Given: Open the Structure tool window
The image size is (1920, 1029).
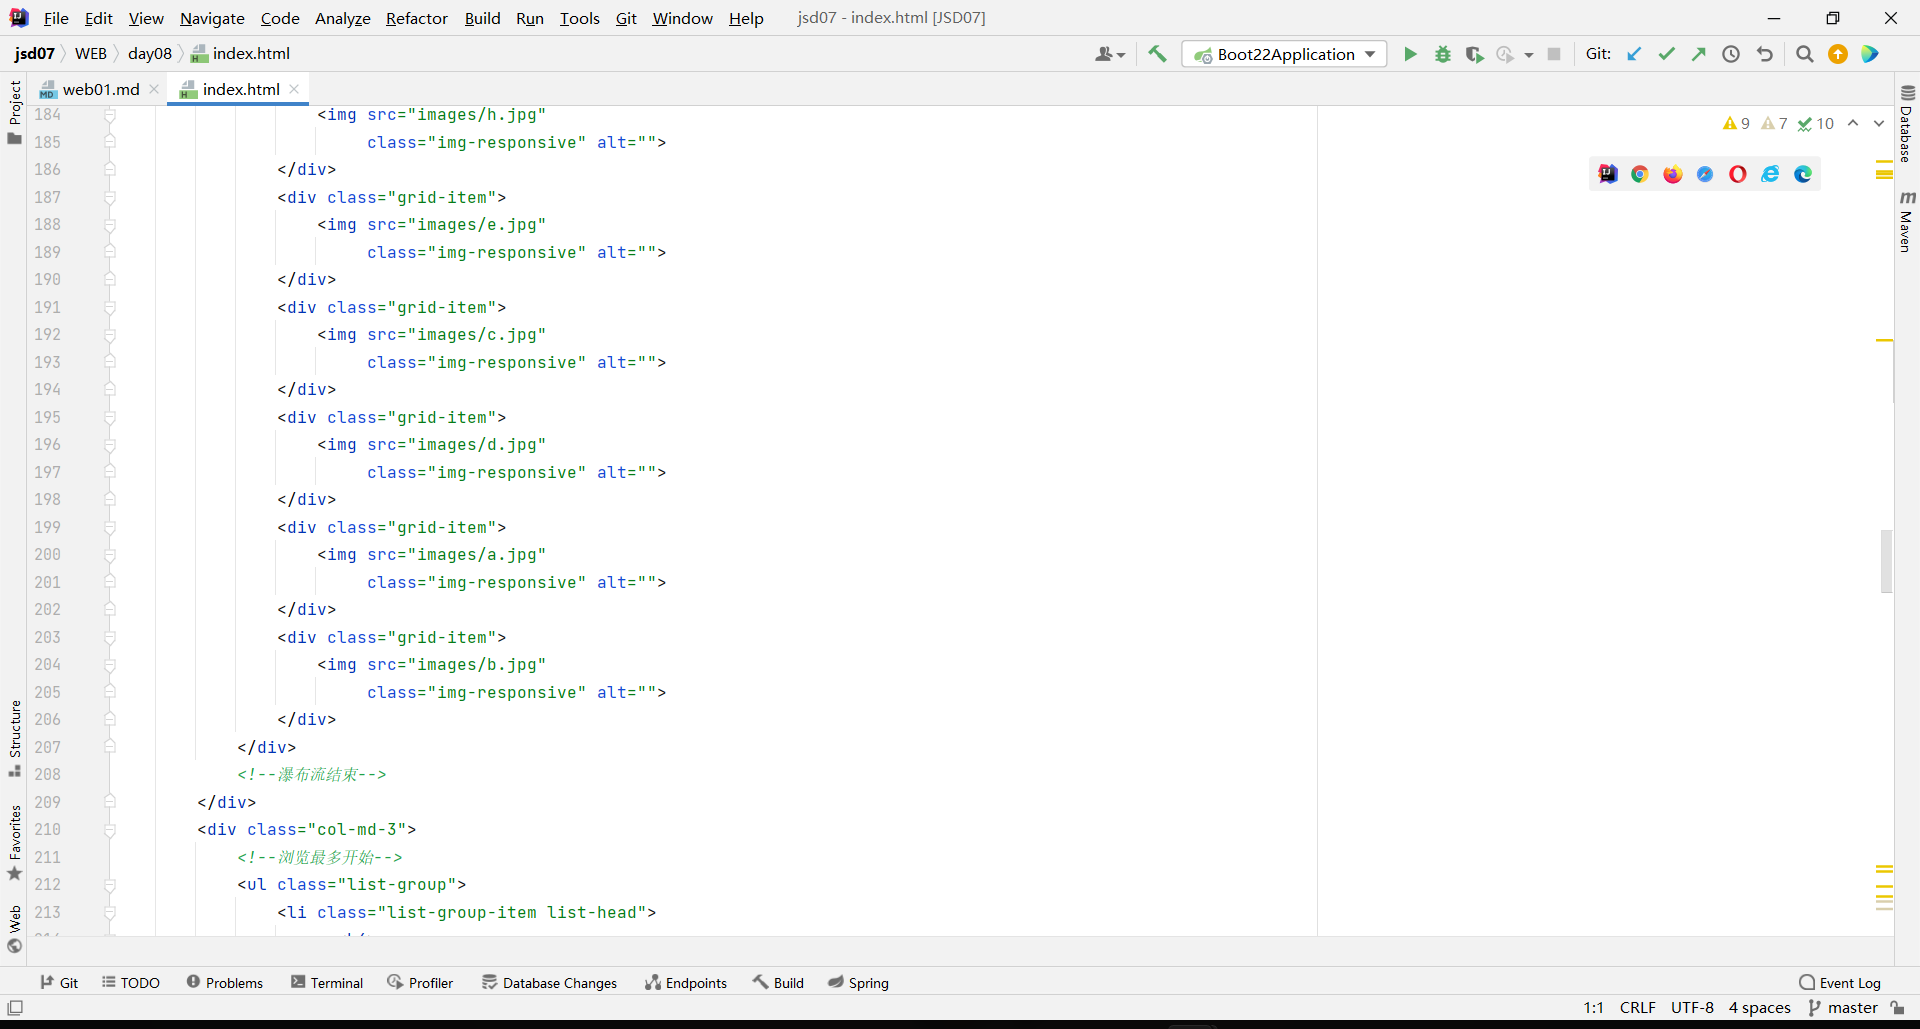Looking at the screenshot, I should (14, 738).
